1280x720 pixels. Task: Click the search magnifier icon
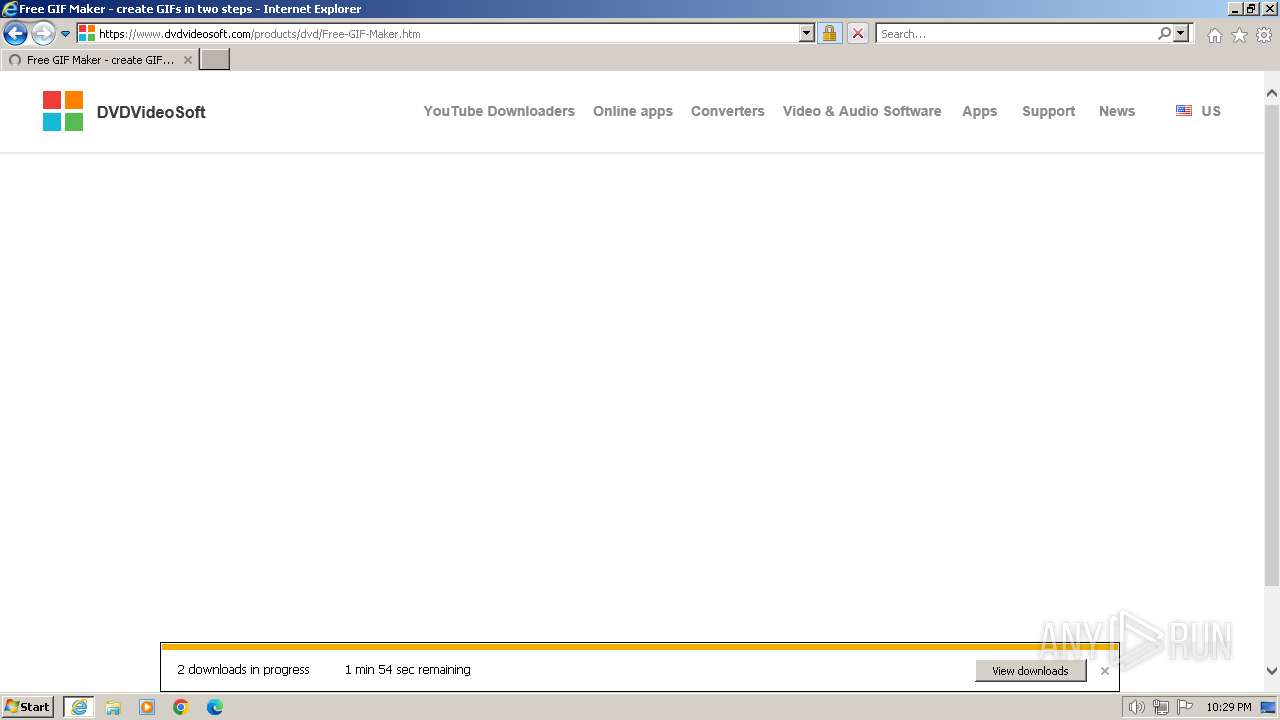(1164, 33)
